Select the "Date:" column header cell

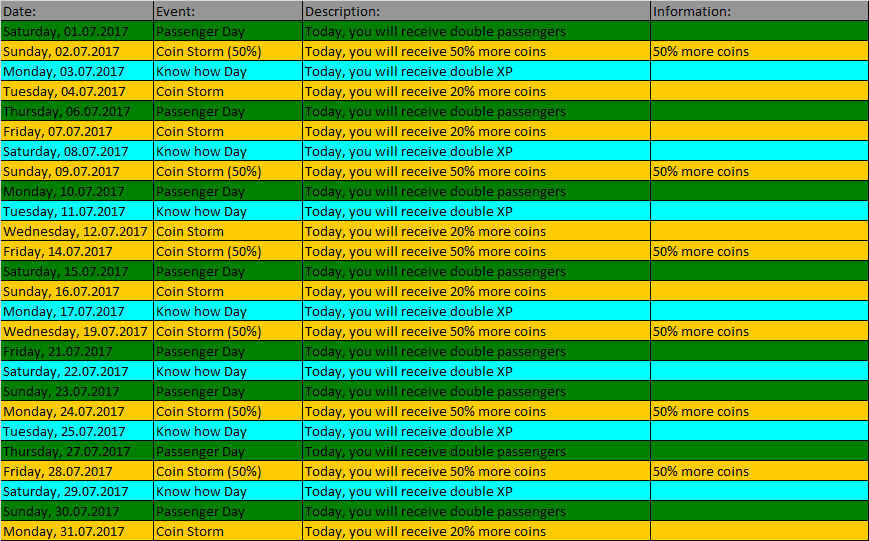pos(77,11)
